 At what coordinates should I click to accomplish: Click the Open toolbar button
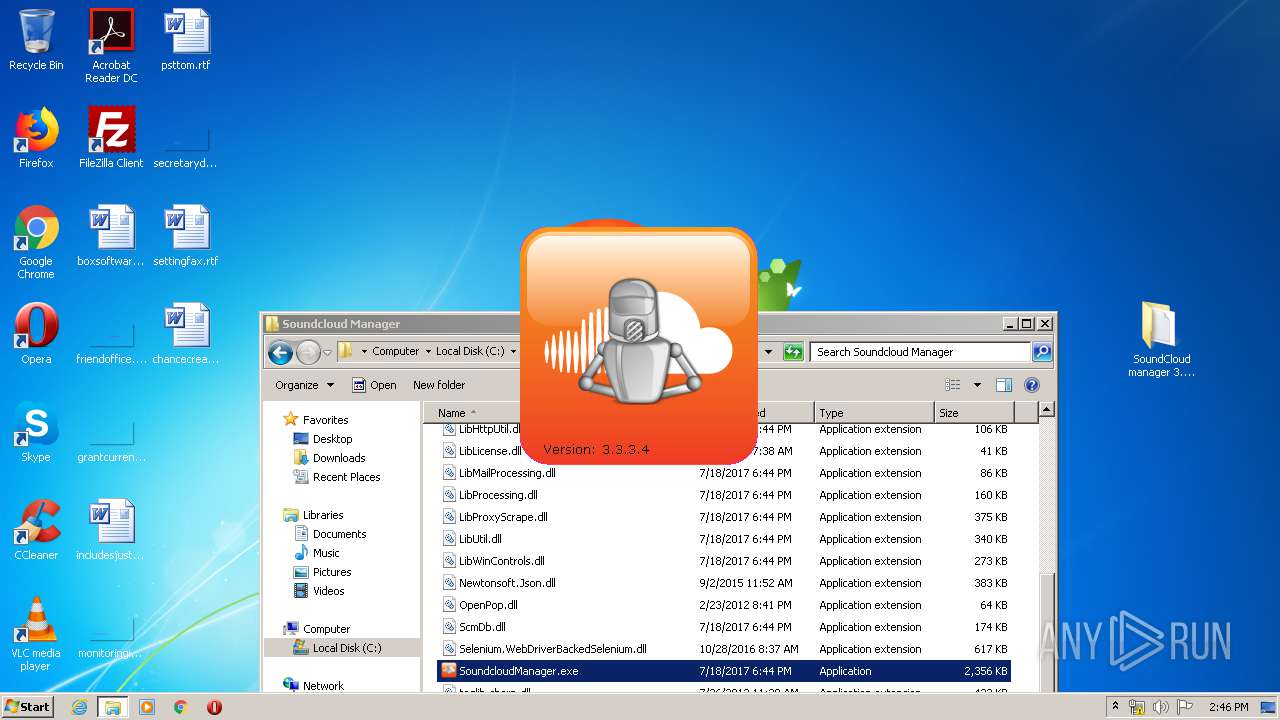pyautogui.click(x=374, y=385)
